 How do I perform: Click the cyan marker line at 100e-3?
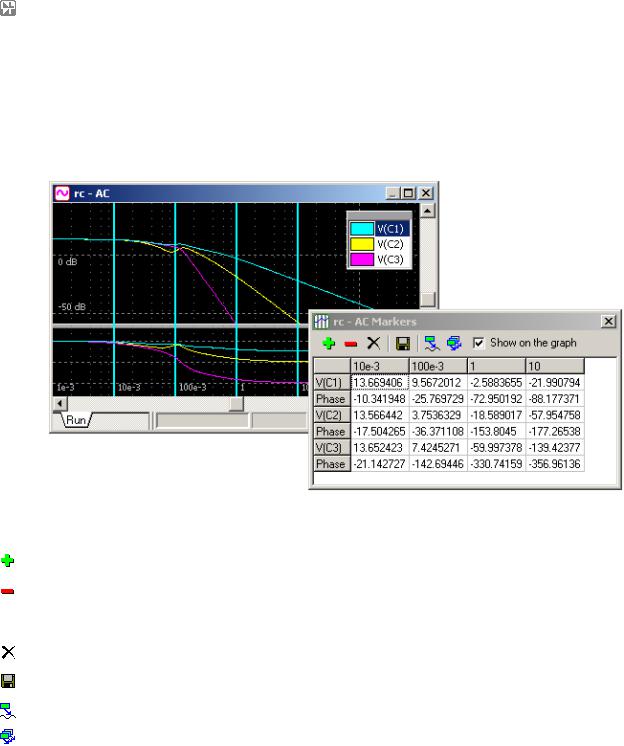point(175,299)
